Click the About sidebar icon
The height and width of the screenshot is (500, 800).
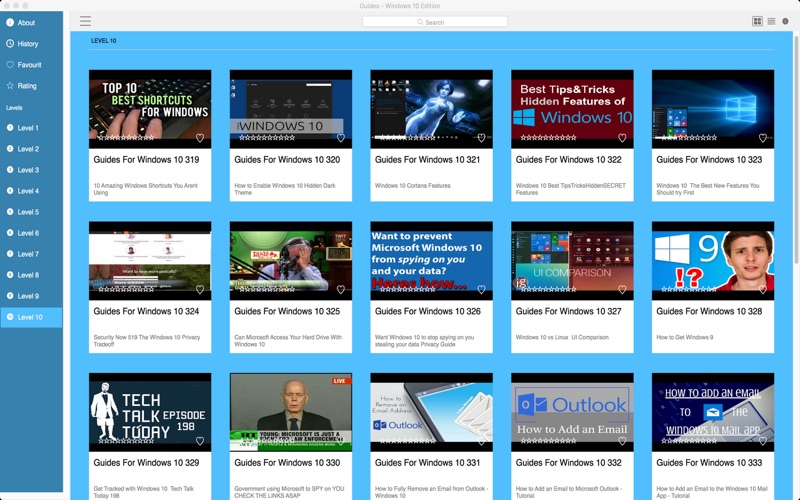click(10, 22)
